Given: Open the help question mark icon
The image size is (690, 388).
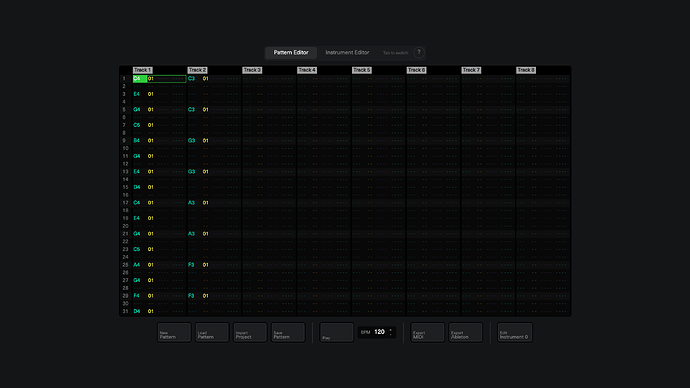Looking at the screenshot, I should [x=419, y=53].
